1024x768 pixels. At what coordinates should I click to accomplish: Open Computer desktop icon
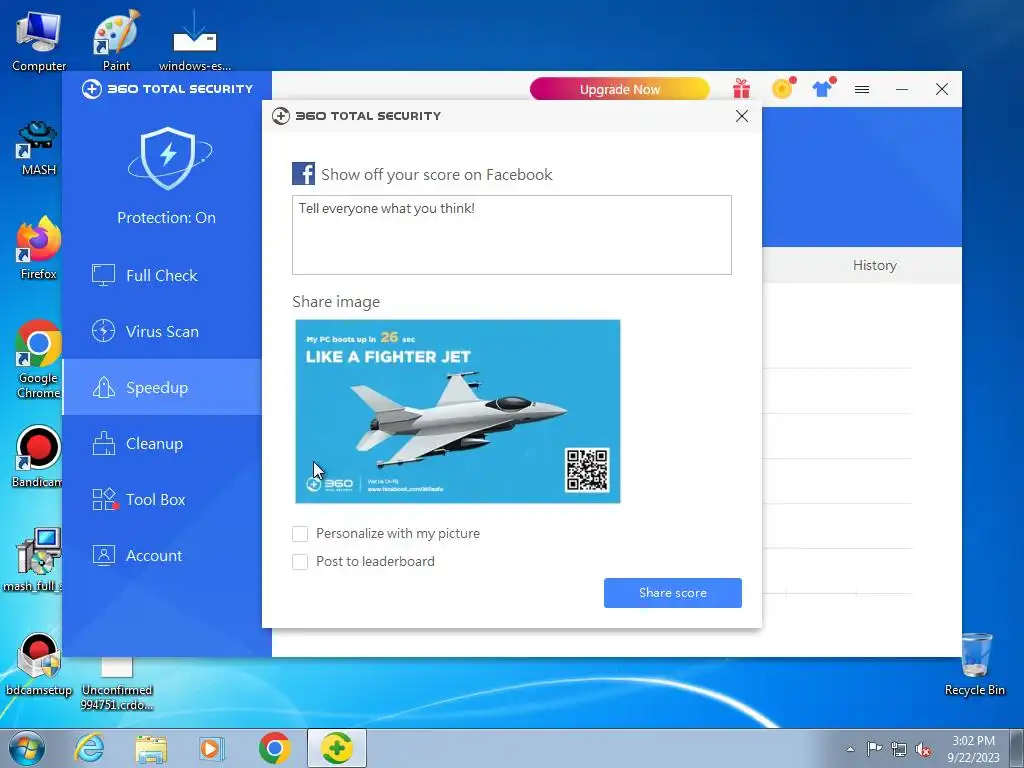click(39, 41)
